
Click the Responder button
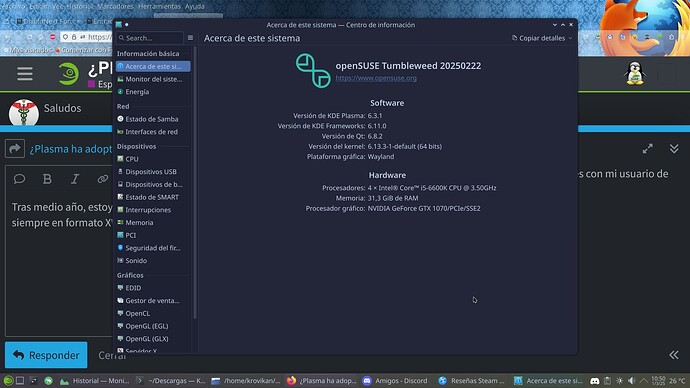coord(46,355)
